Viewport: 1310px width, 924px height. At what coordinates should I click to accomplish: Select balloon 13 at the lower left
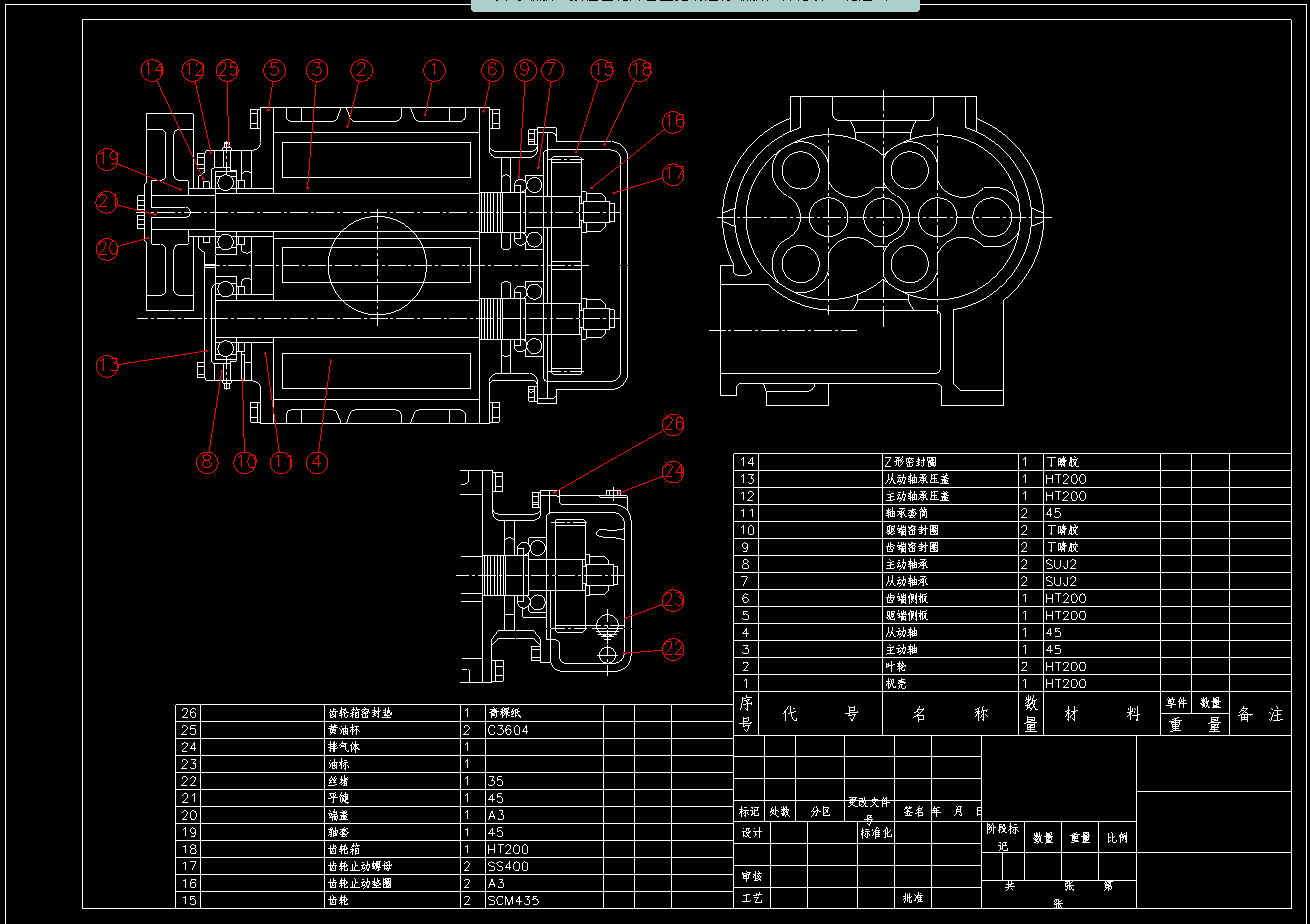tap(108, 366)
